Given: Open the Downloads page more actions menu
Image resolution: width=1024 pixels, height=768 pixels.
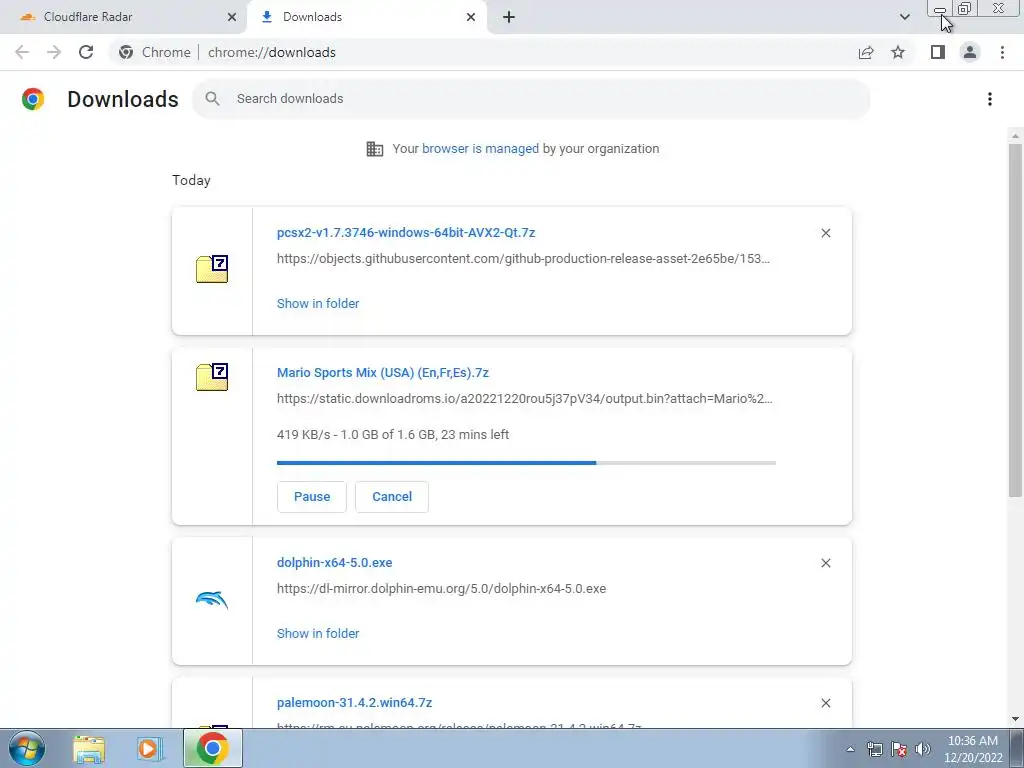Looking at the screenshot, I should [x=990, y=99].
